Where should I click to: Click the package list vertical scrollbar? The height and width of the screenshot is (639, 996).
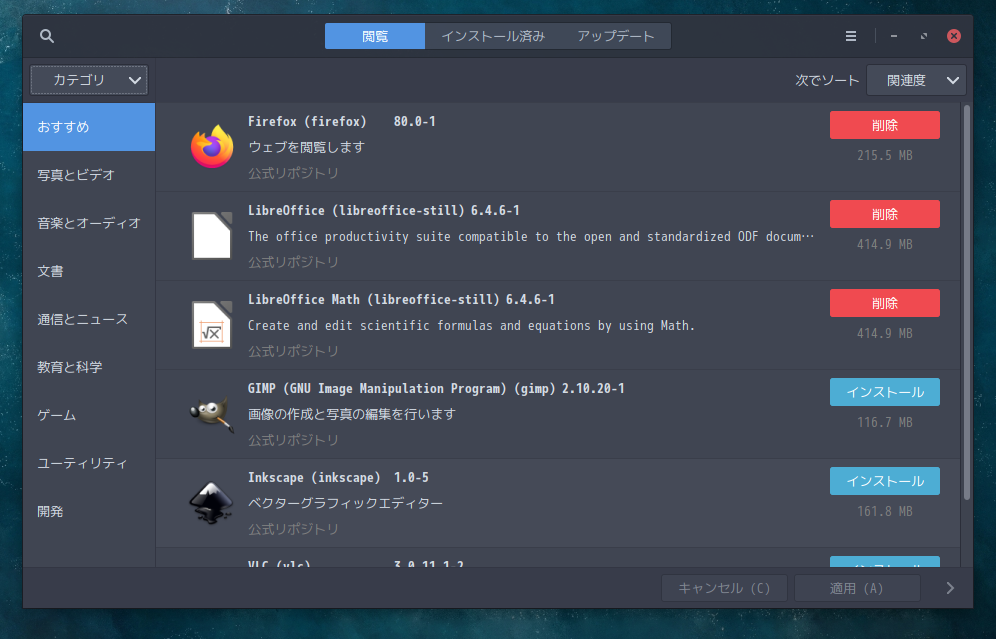click(967, 302)
